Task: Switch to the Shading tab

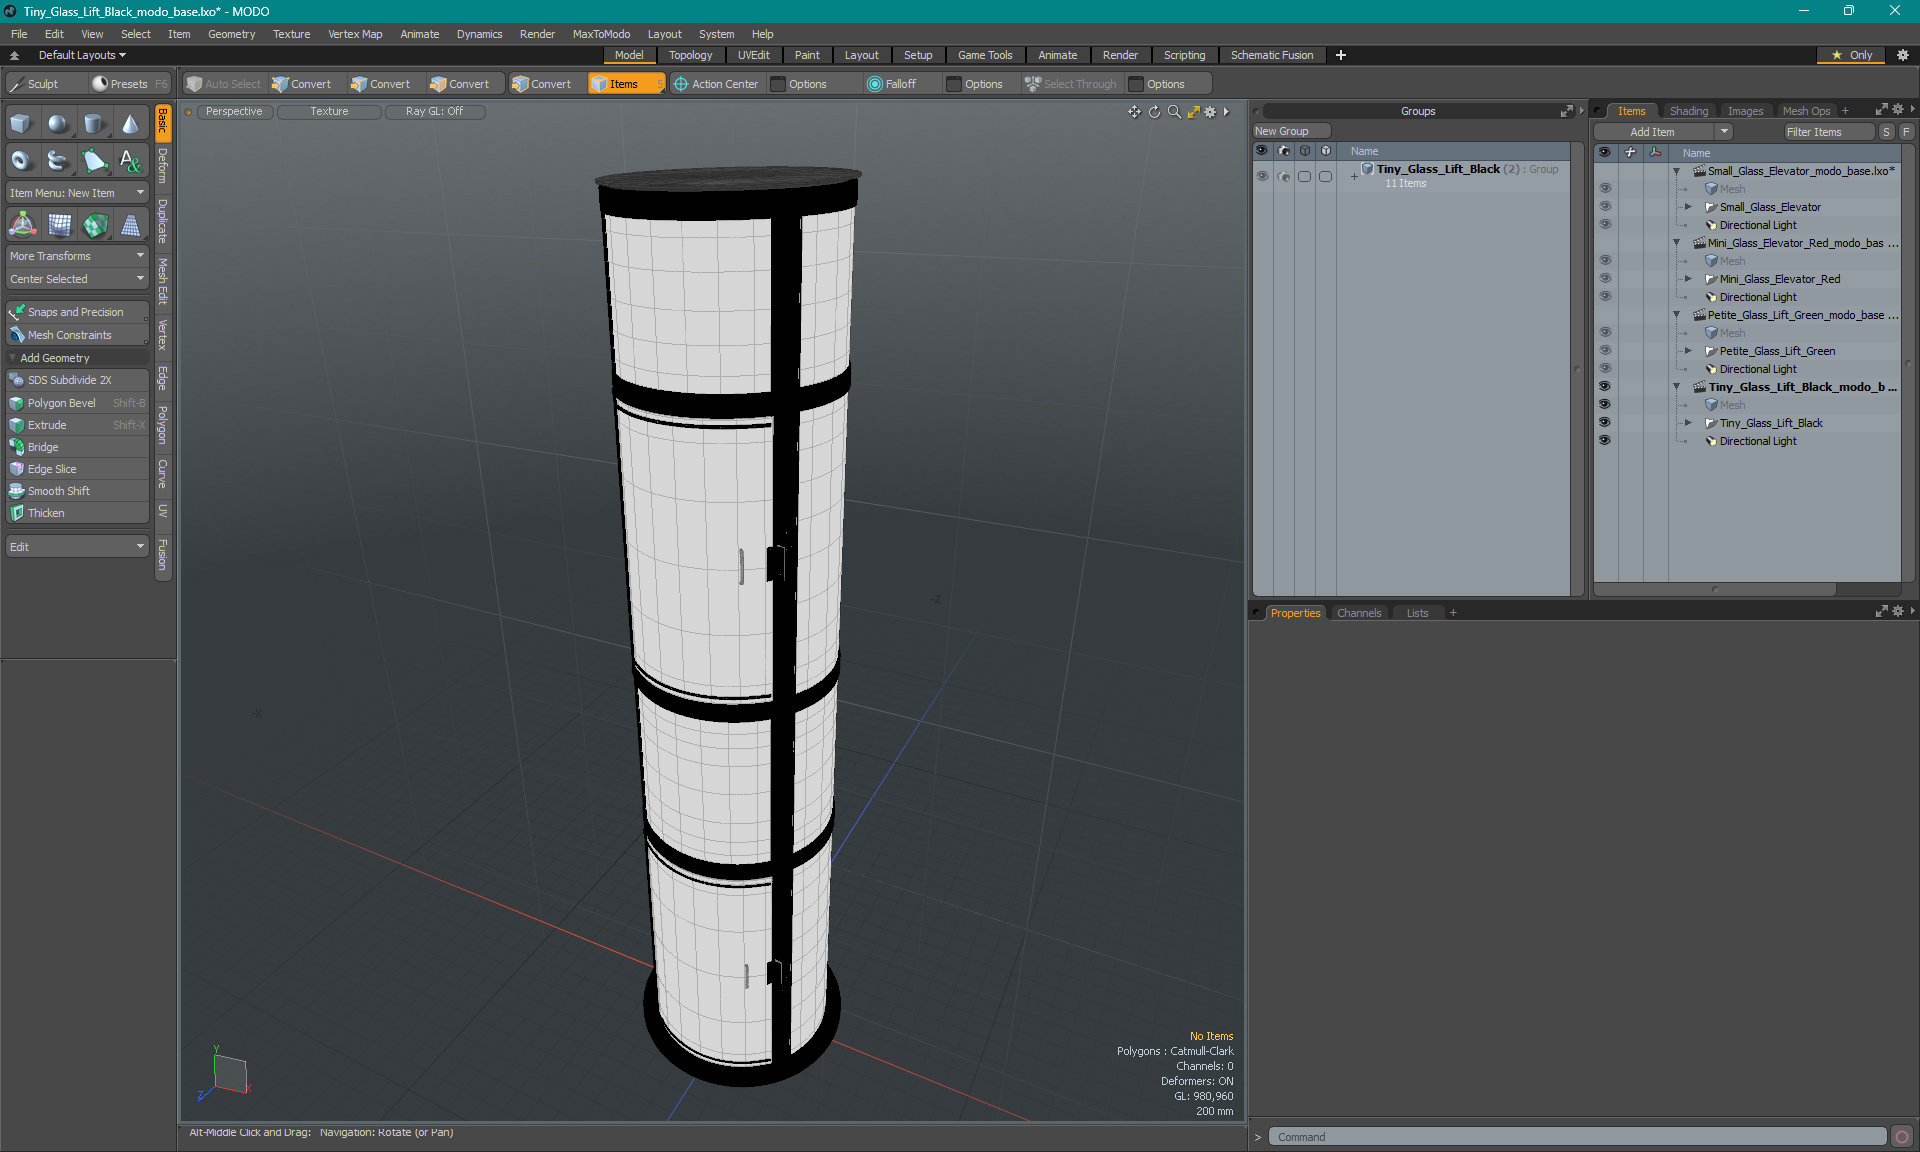Action: point(1689,111)
